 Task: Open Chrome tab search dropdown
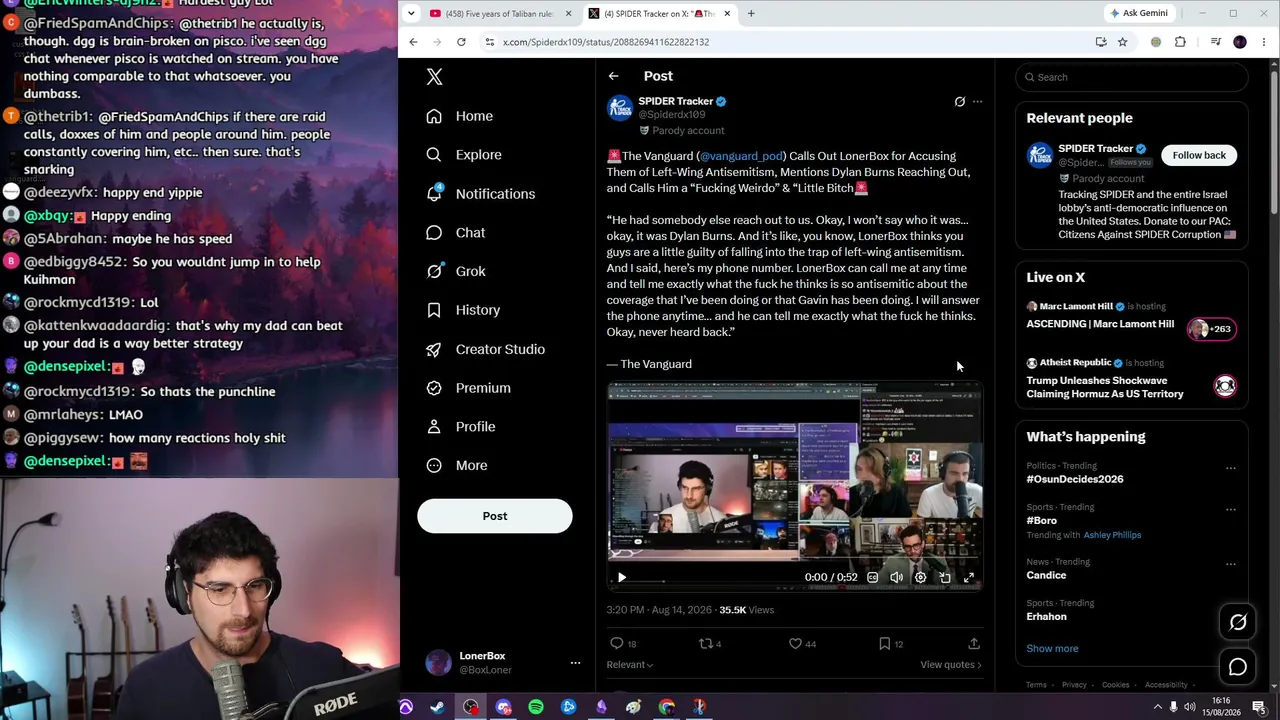[411, 13]
